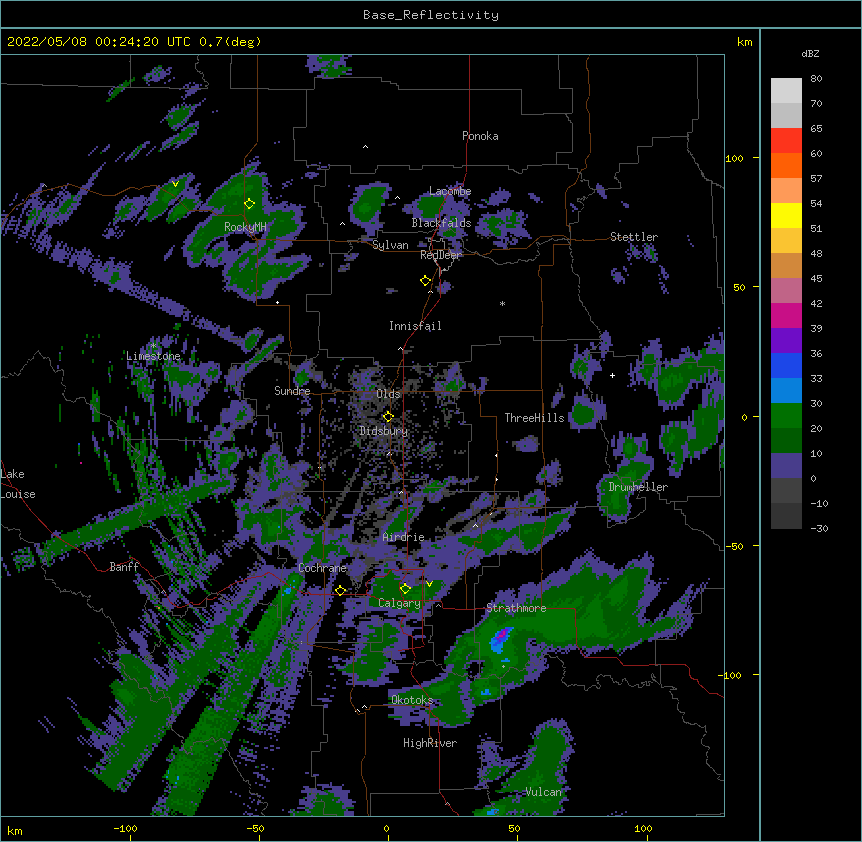Click the legend value -30

pos(819,528)
